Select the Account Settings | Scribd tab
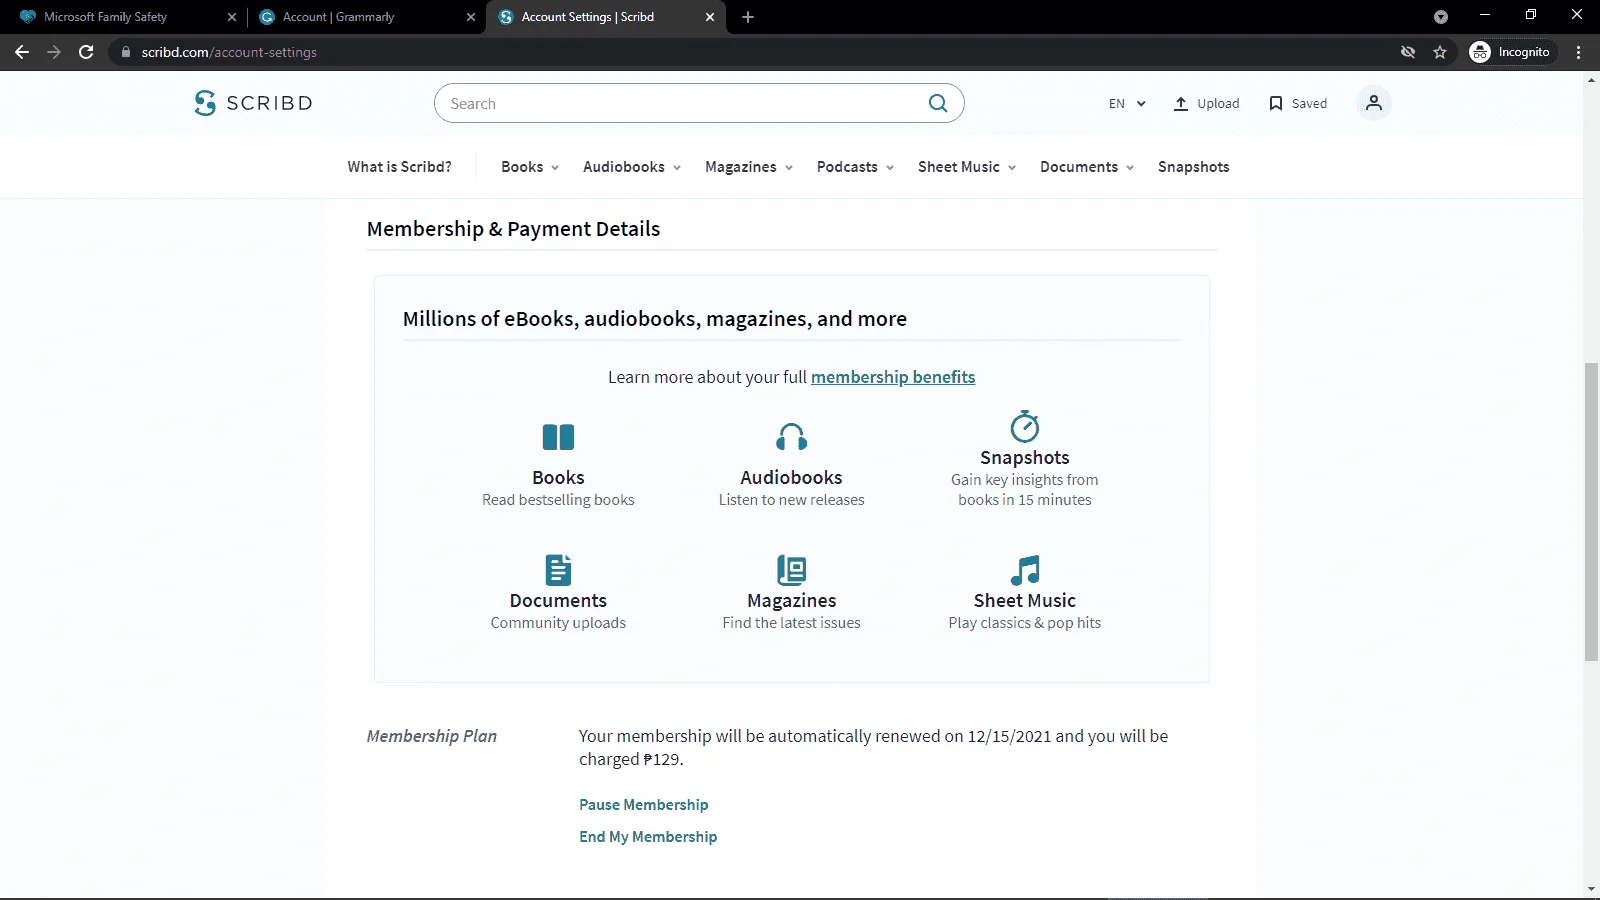1600x900 pixels. coord(606,17)
